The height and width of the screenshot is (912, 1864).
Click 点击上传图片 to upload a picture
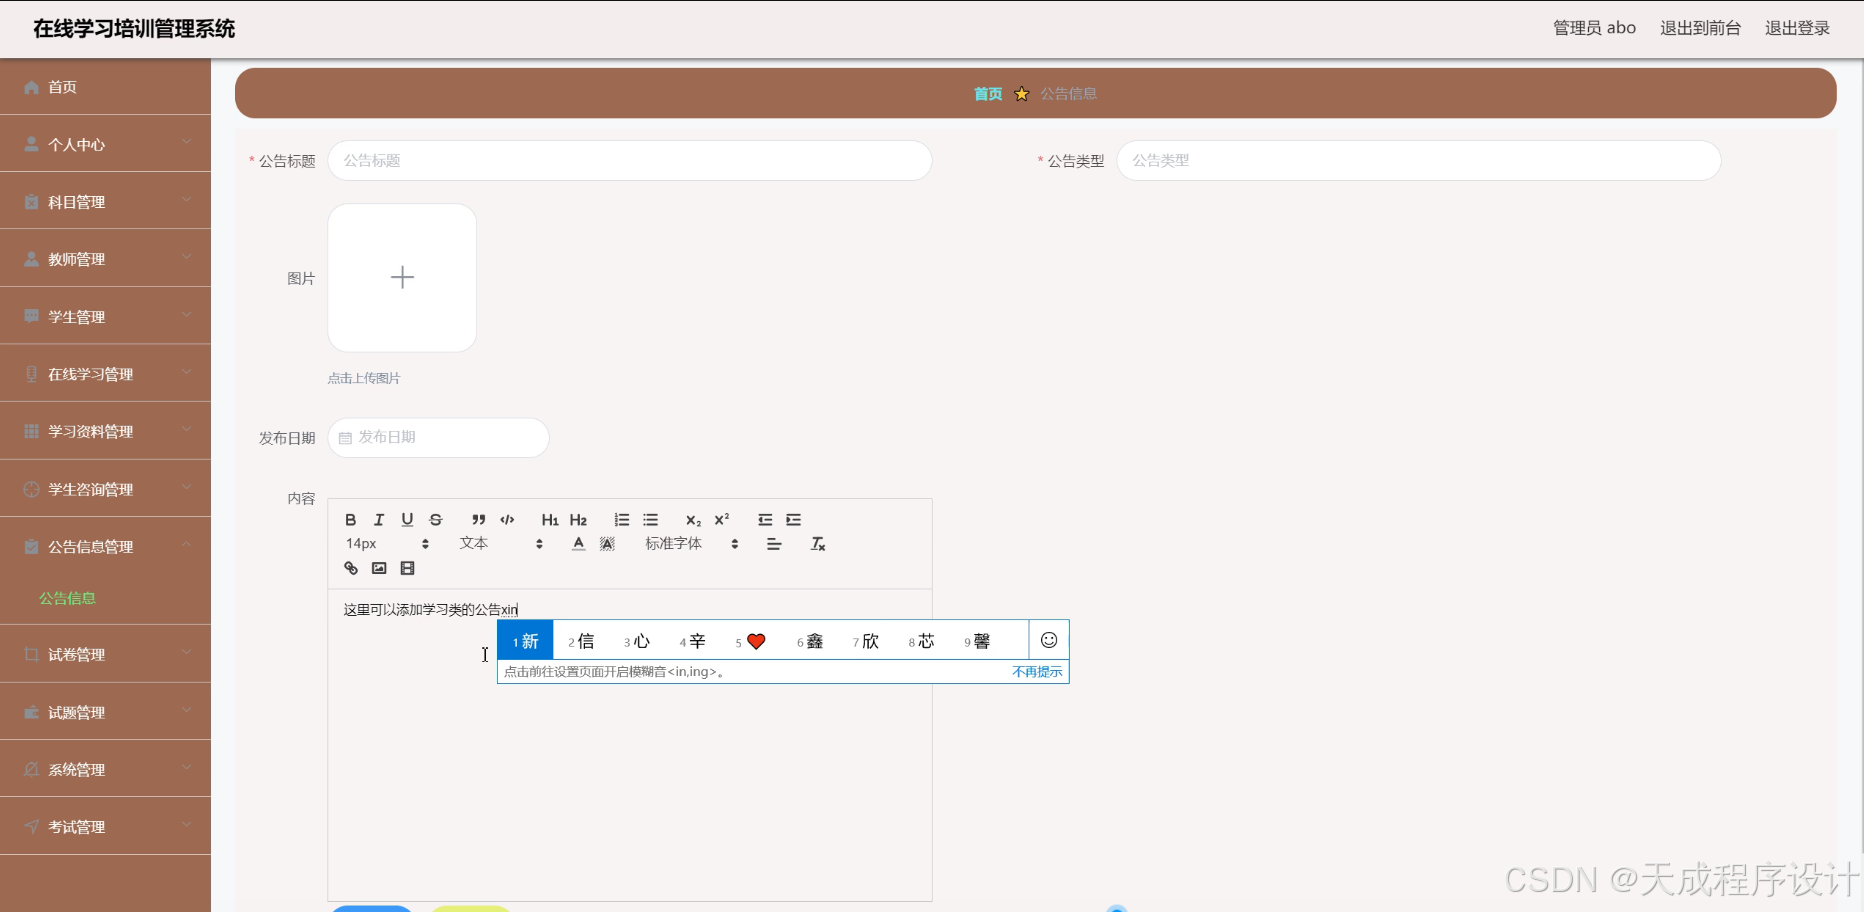(x=363, y=378)
